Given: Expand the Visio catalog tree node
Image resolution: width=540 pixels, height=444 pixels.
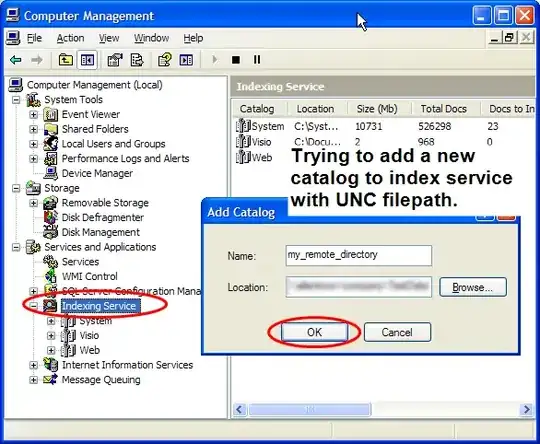Looking at the screenshot, I should click(51, 335).
